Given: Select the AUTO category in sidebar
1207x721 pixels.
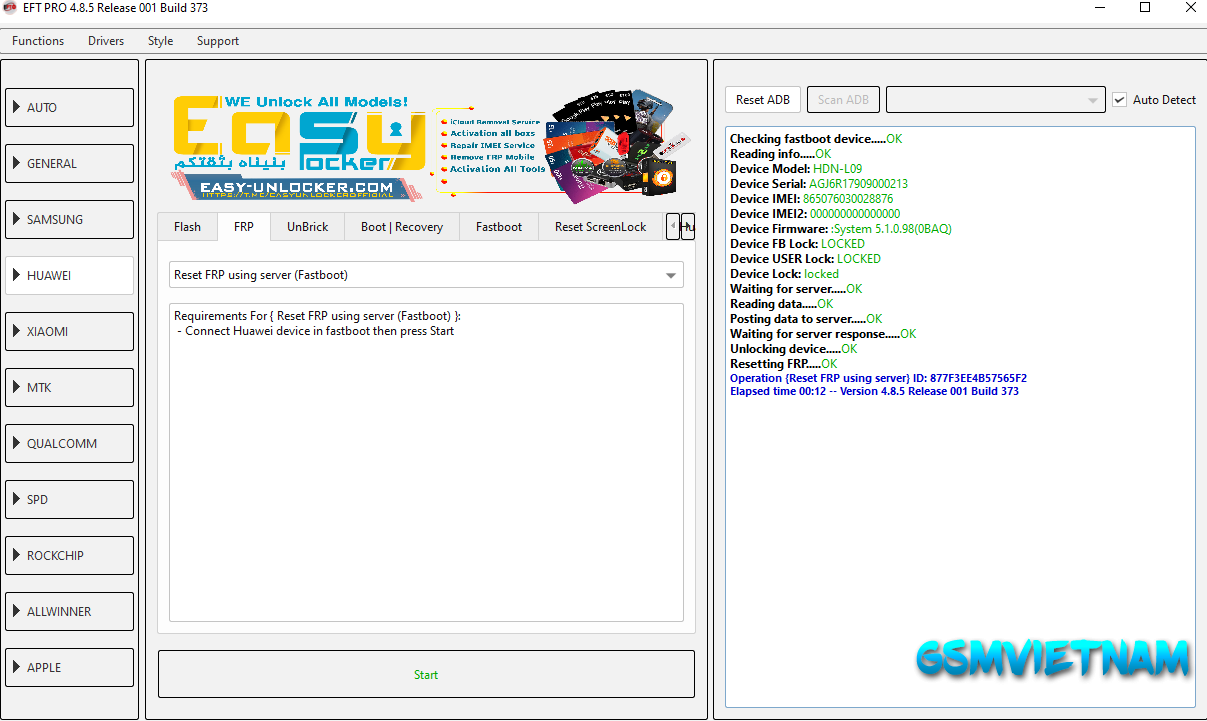Looking at the screenshot, I should tap(70, 107).
